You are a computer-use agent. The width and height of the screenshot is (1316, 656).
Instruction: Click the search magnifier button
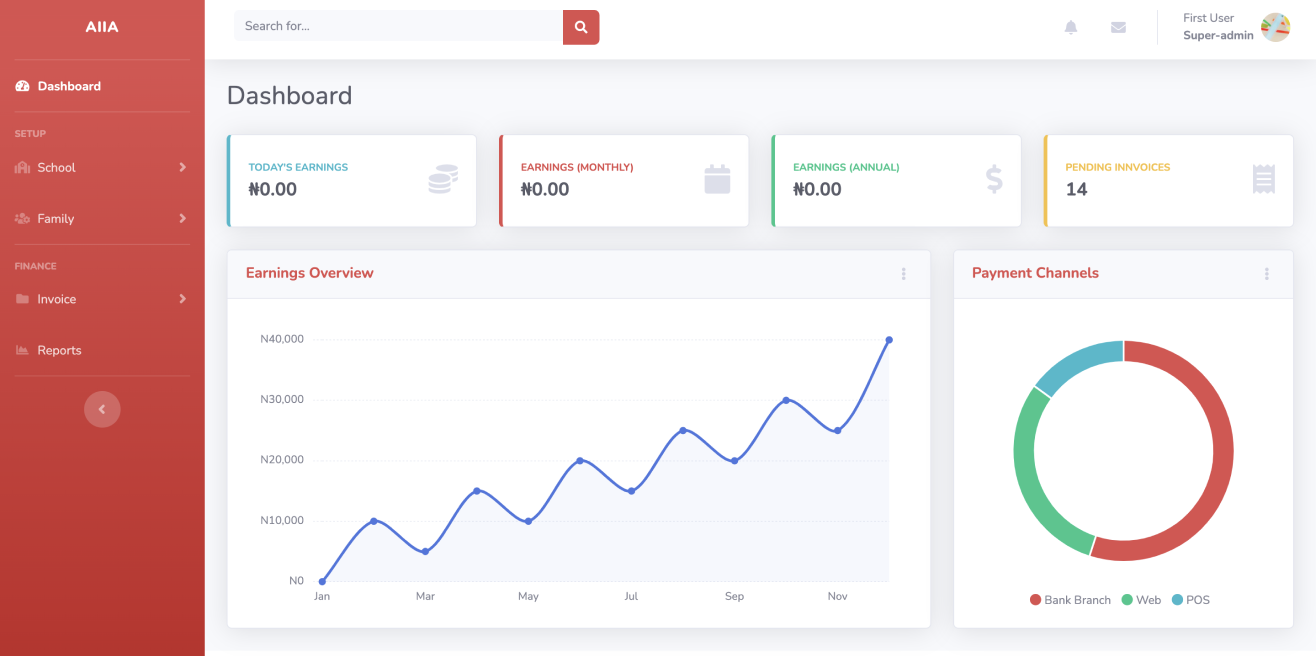coord(581,27)
